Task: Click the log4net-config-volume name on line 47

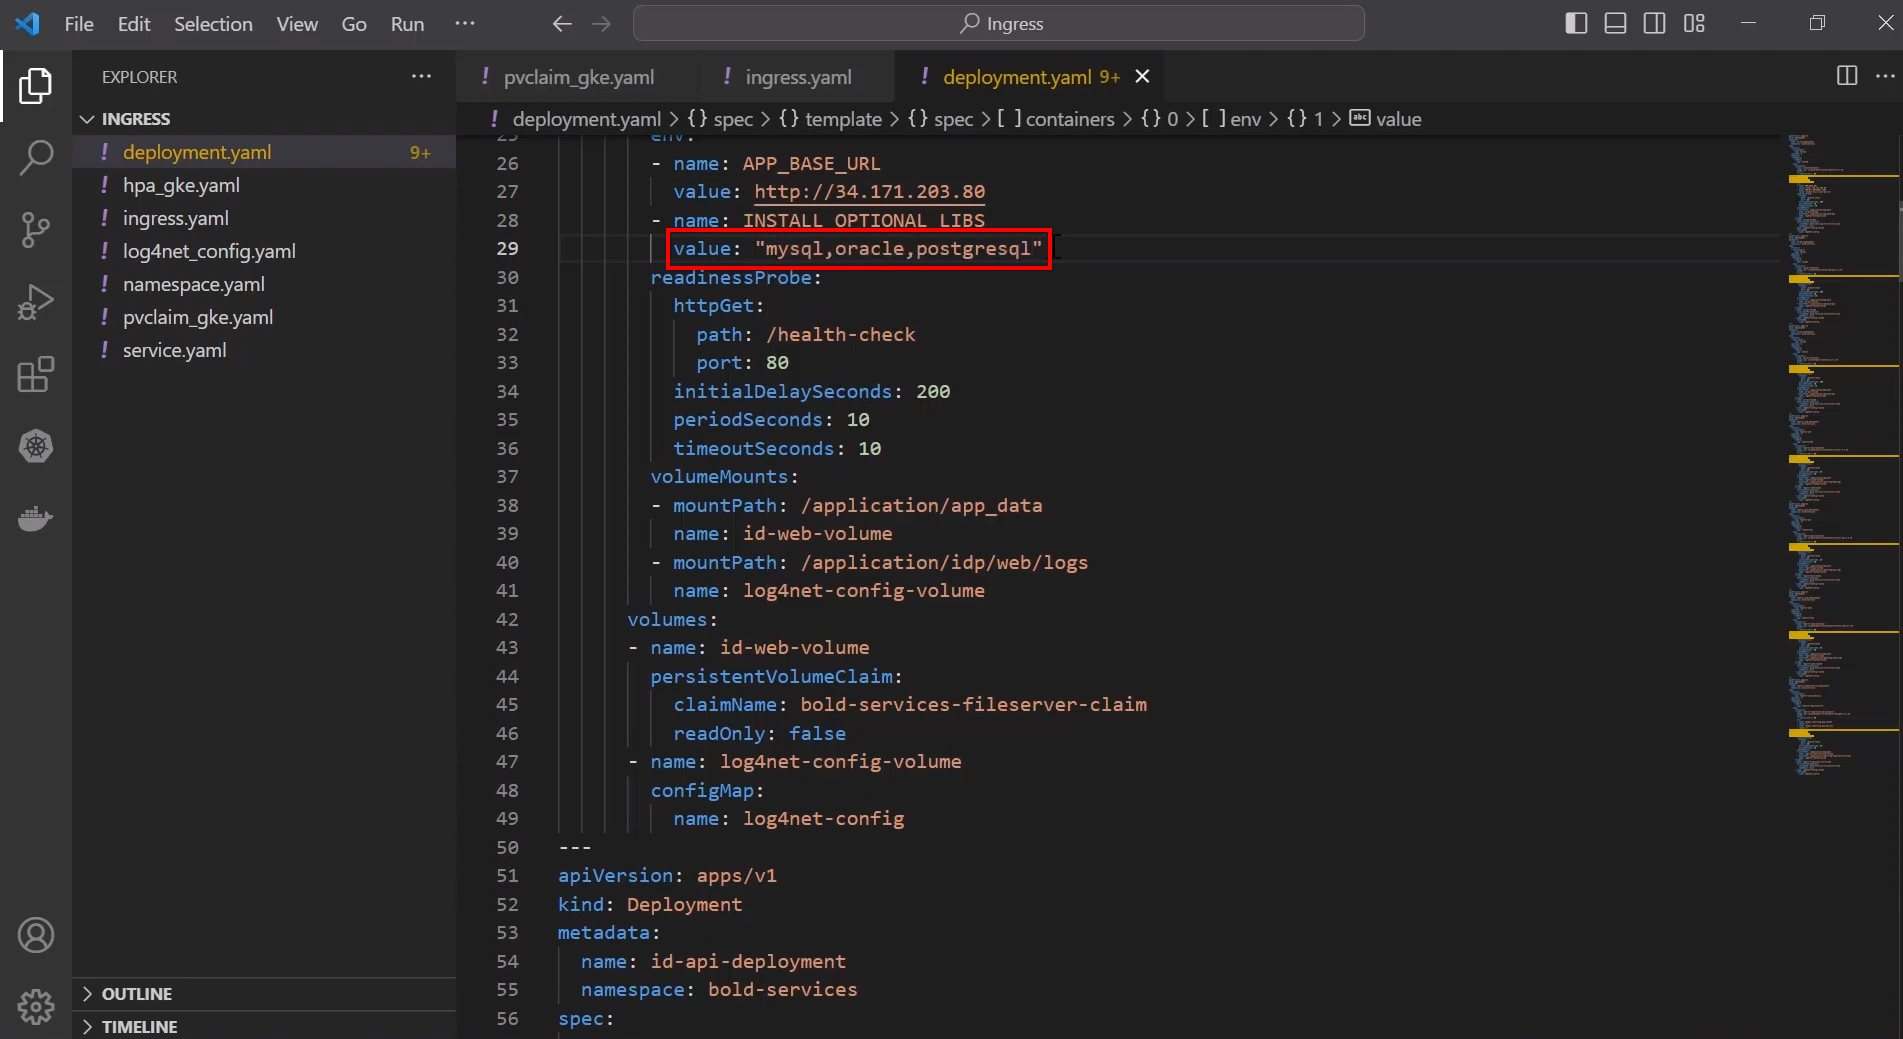Action: (840, 761)
